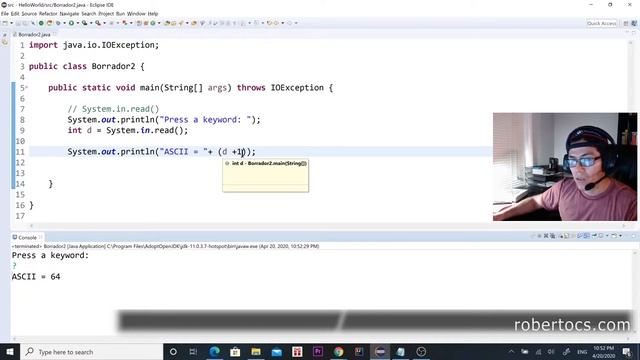Open the Navigate menu
Viewport: 640px width, 360px height.
[x=69, y=13]
